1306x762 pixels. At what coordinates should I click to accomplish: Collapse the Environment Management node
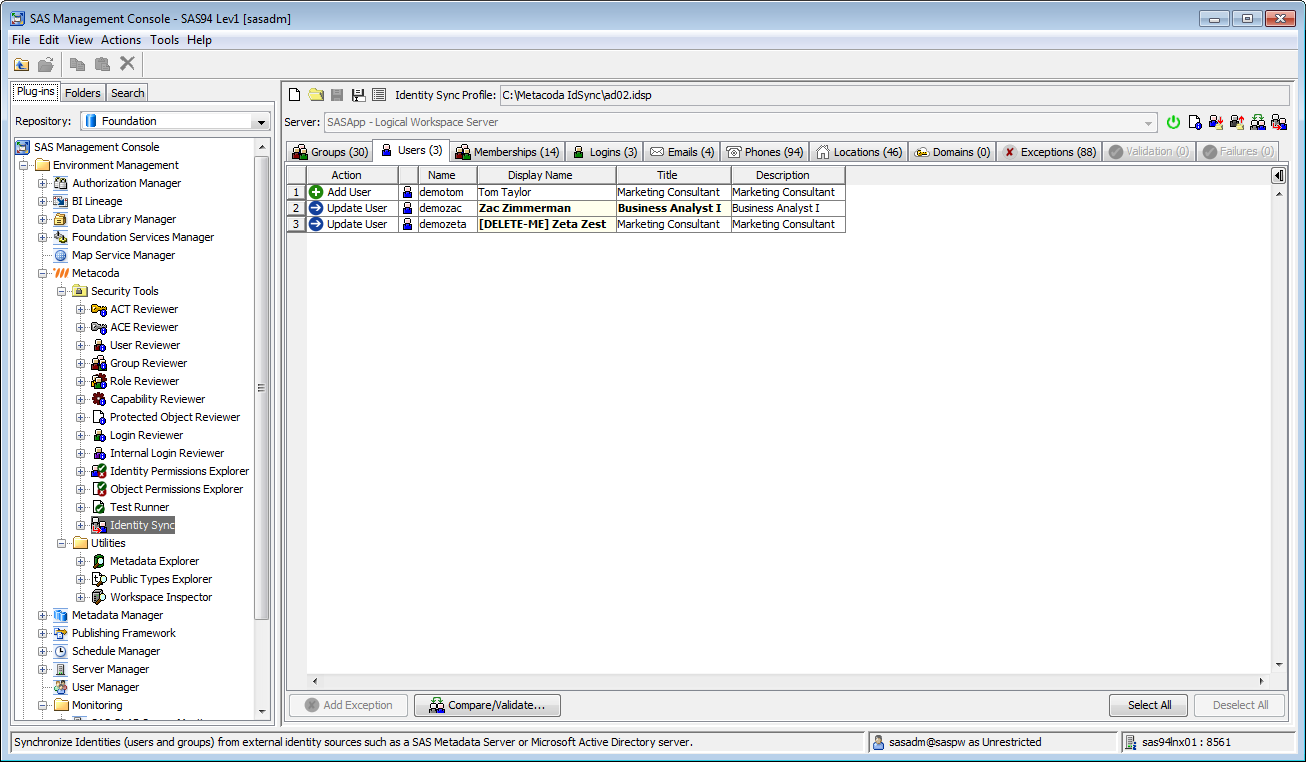(x=23, y=165)
